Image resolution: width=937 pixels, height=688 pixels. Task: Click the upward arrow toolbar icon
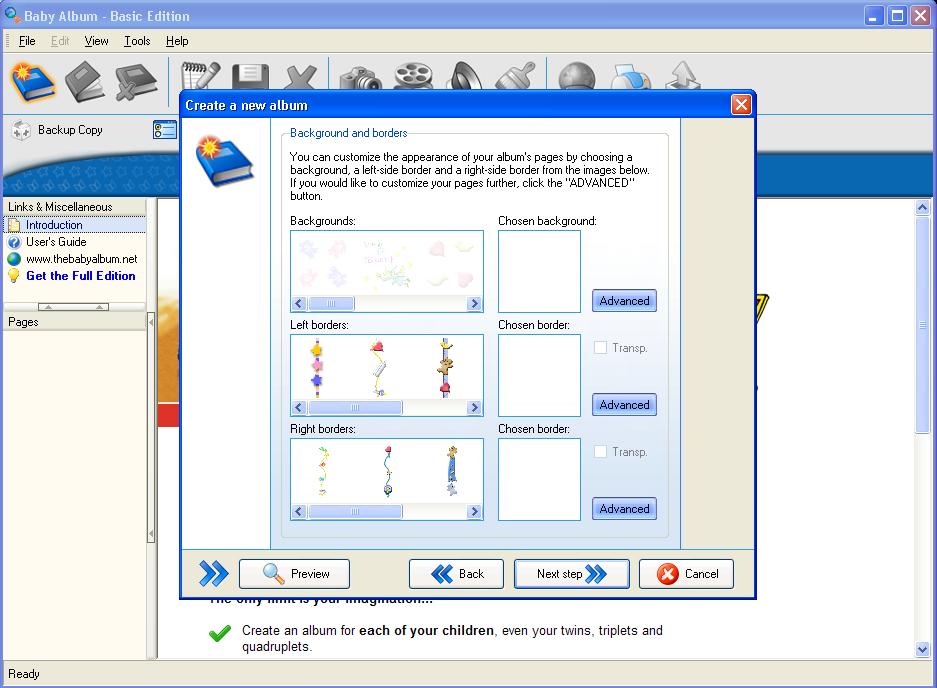pyautogui.click(x=682, y=76)
